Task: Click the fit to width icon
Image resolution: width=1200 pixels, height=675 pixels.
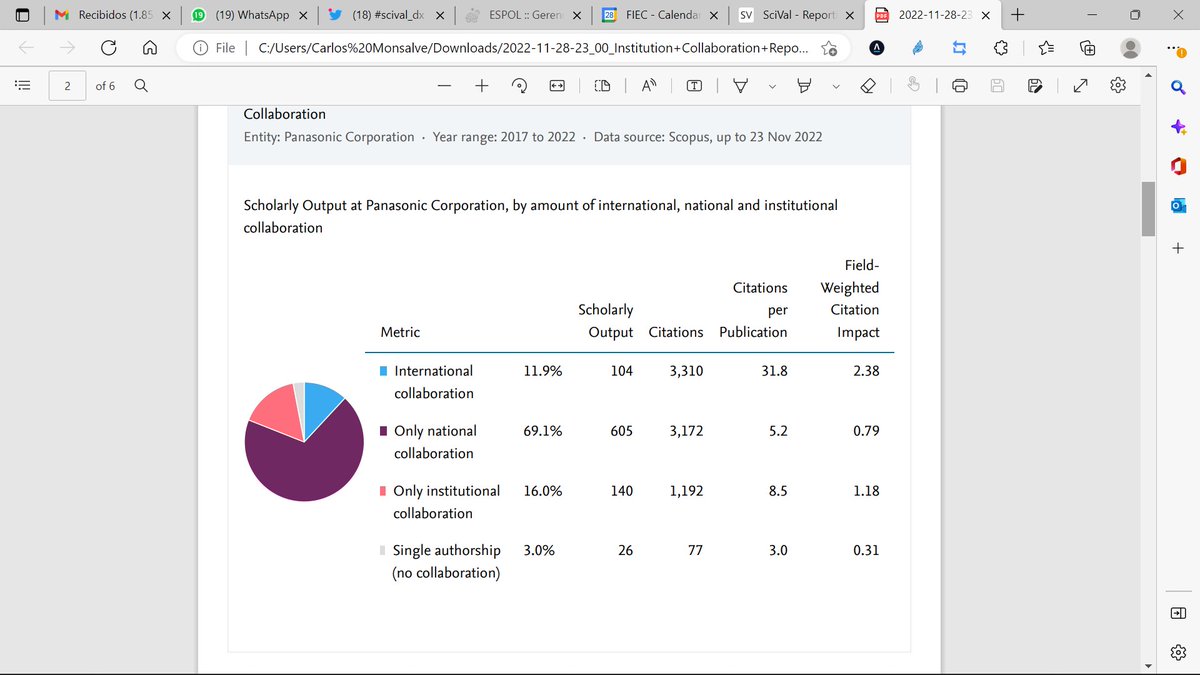Action: pos(558,86)
